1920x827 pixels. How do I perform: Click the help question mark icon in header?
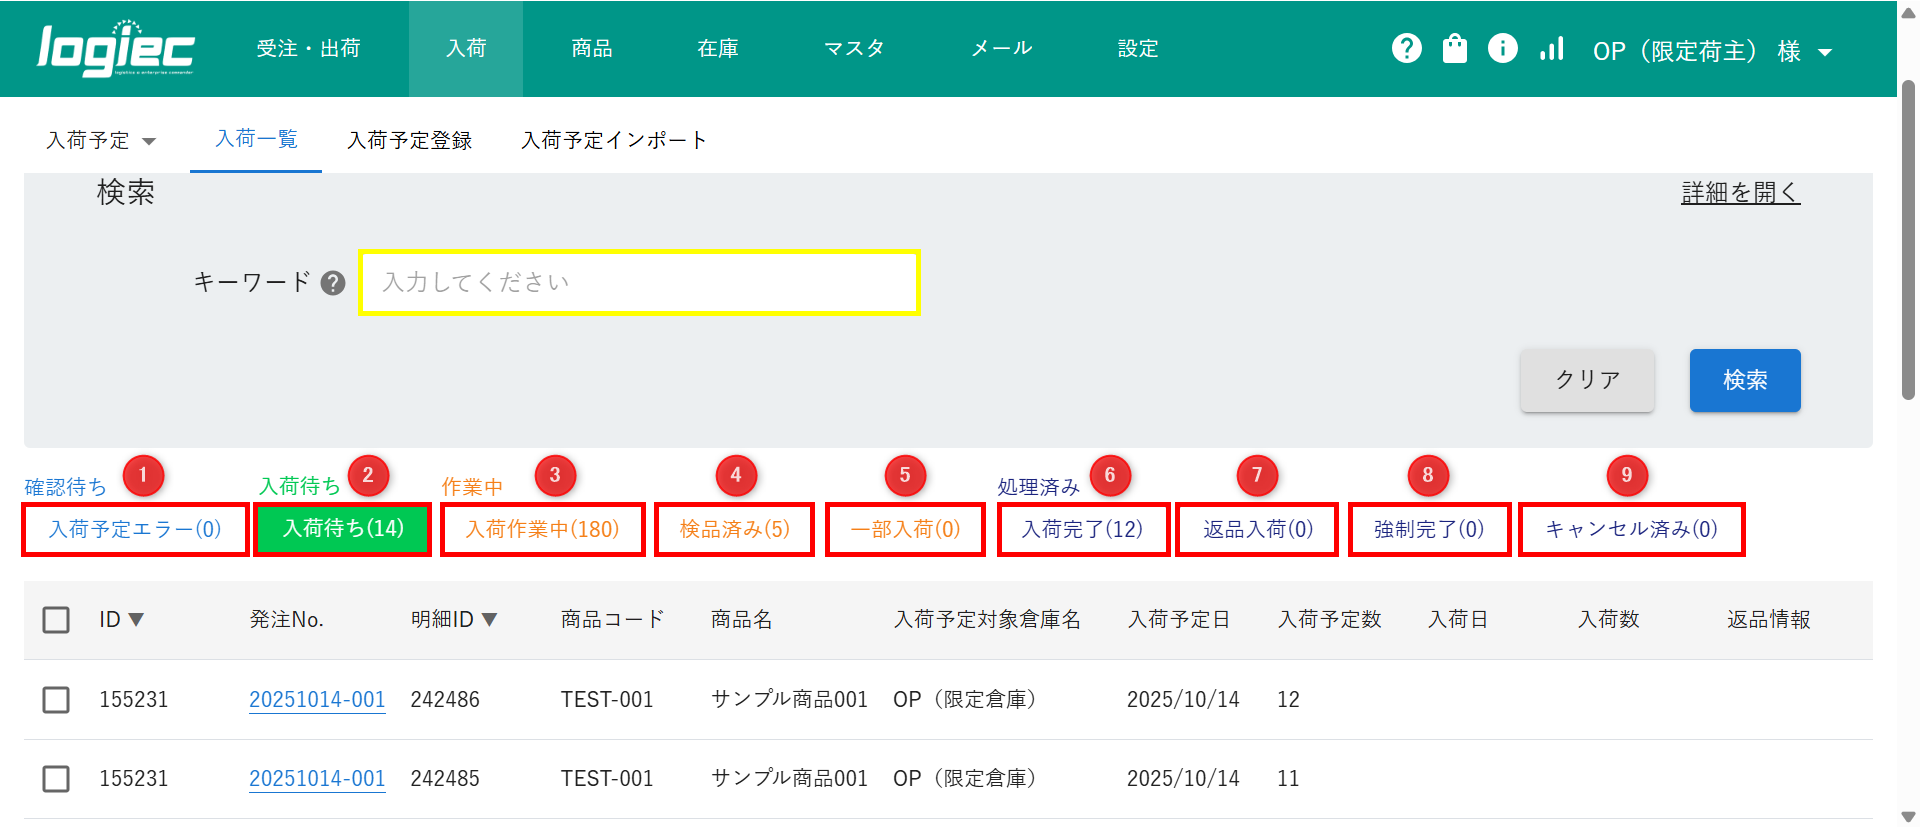pyautogui.click(x=1406, y=48)
